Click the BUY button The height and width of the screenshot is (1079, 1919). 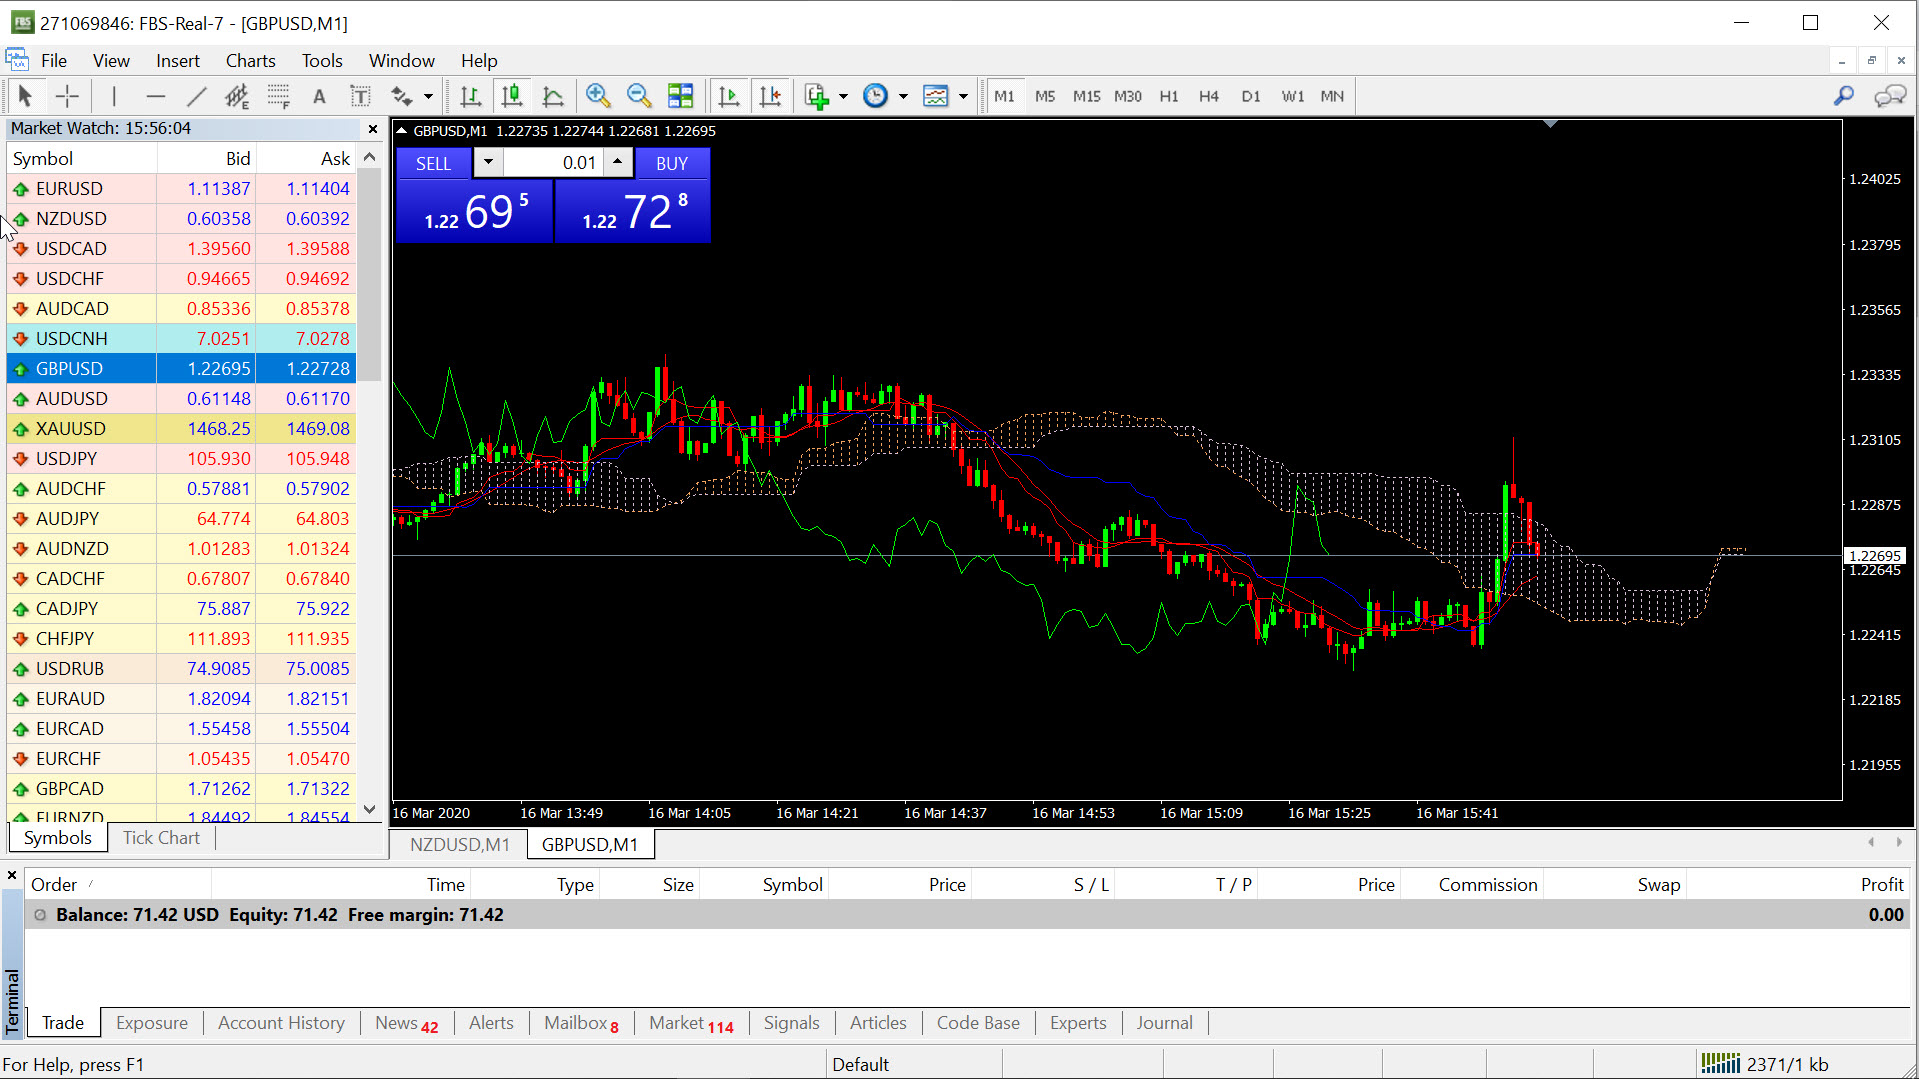click(672, 163)
